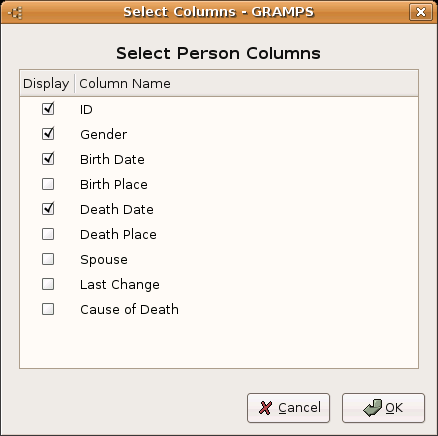Viewport: 438px width, 436px height.
Task: Click the GRAMPS window menu icon in title bar
Action: tap(15, 13)
